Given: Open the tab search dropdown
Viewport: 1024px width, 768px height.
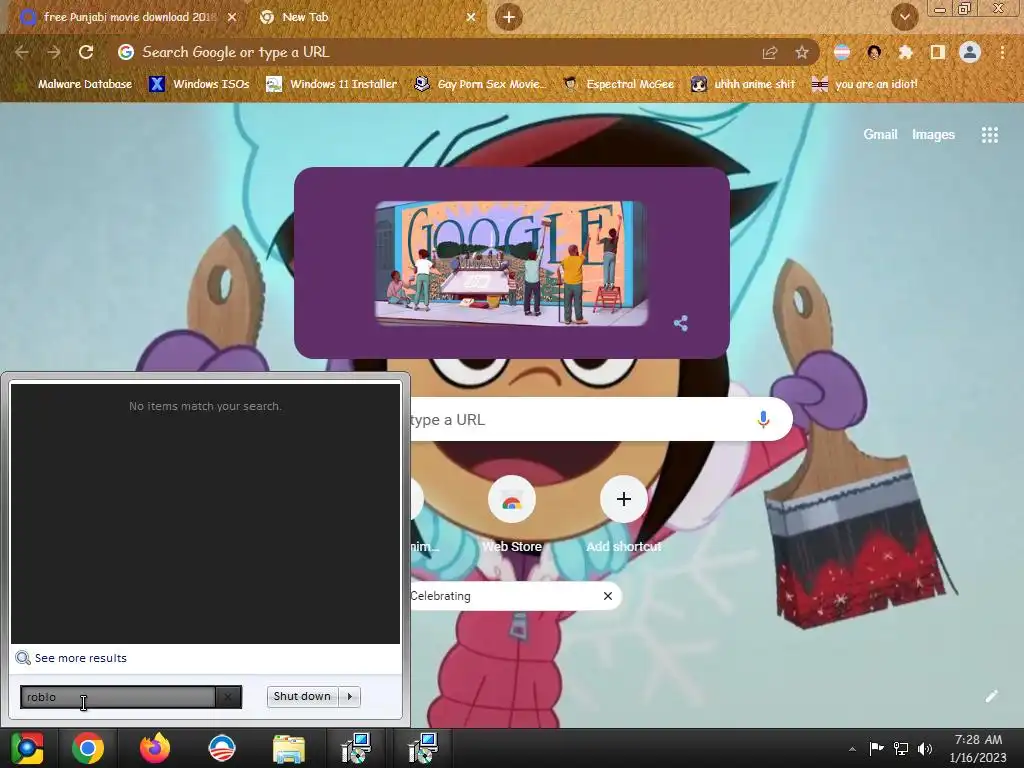Looking at the screenshot, I should pyautogui.click(x=904, y=17).
